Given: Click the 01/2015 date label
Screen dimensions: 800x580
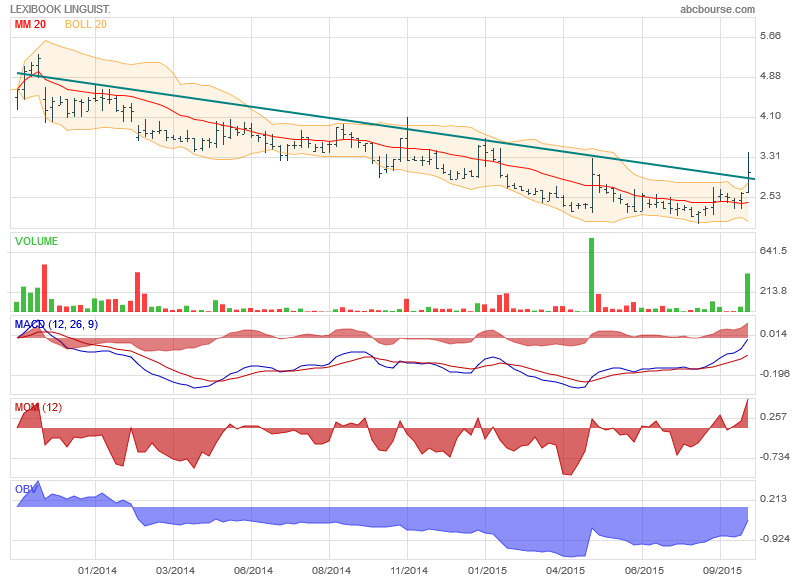Looking at the screenshot, I should point(487,571).
